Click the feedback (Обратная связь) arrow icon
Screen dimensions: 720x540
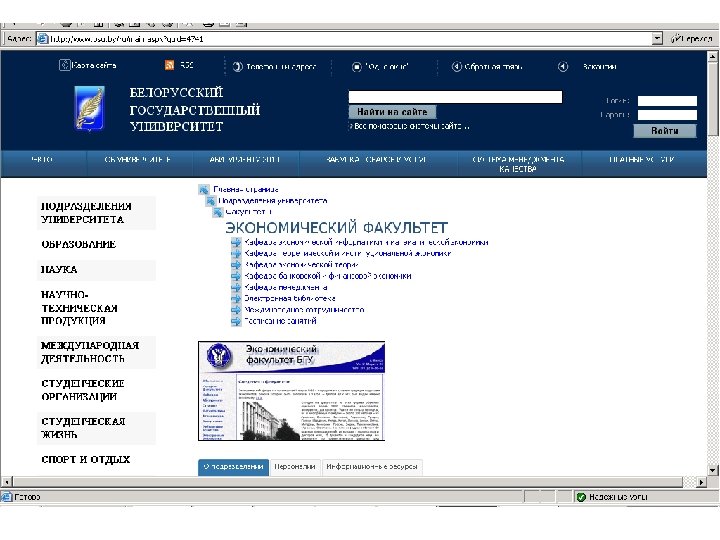tap(456, 67)
